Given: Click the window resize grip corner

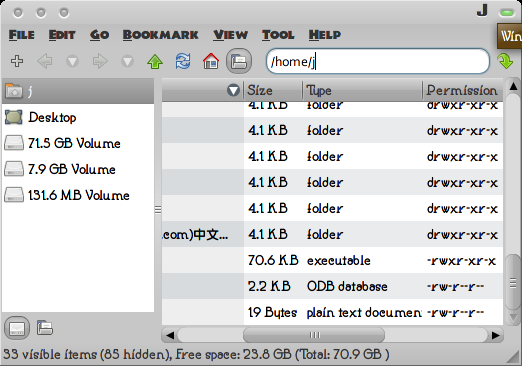Looking at the screenshot, I should [x=514, y=358].
